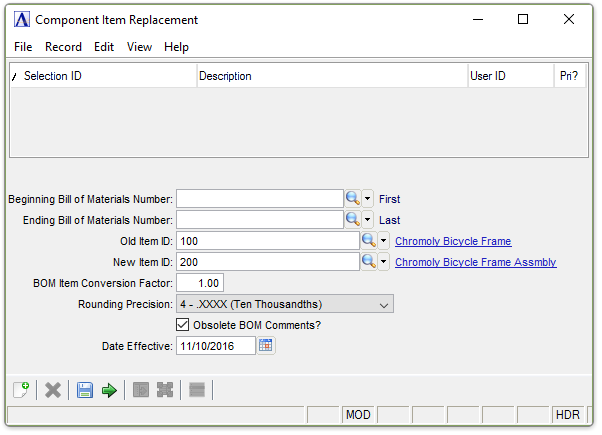Open the Date Effective calendar picker

pyautogui.click(x=266, y=346)
